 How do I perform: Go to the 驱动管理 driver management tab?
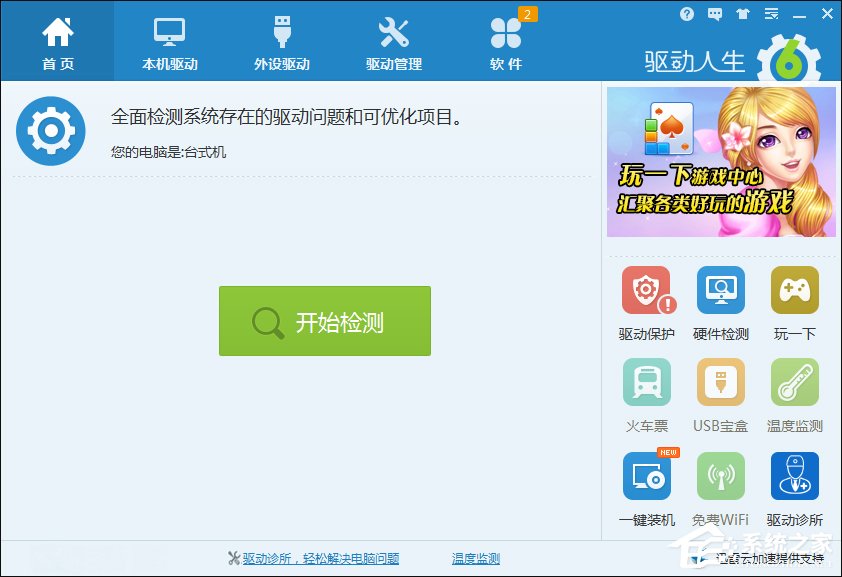tap(394, 40)
